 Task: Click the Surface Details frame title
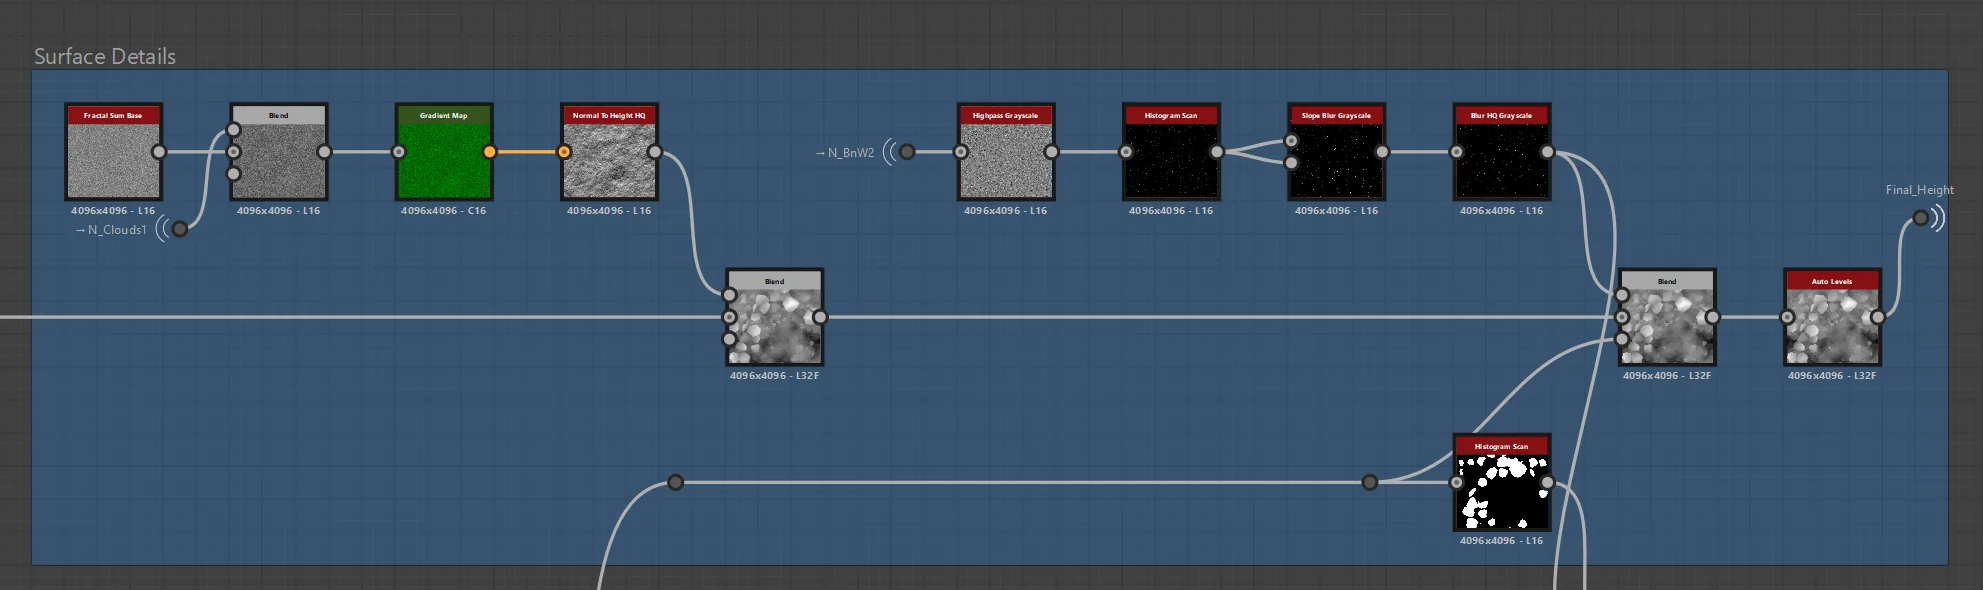coord(105,56)
